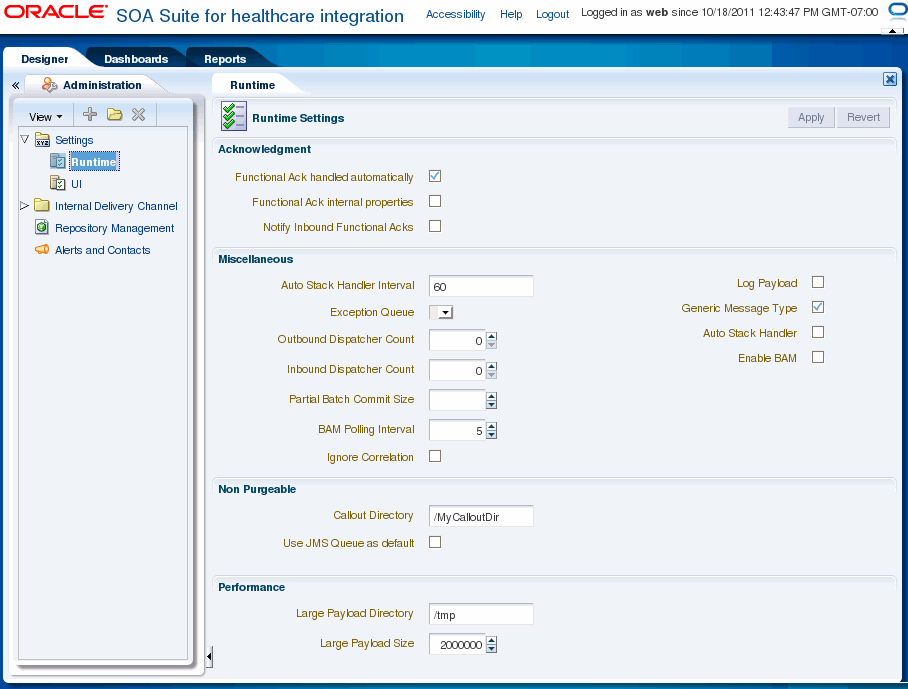Increase Partial Batch Commit Size with up arrow

492,396
